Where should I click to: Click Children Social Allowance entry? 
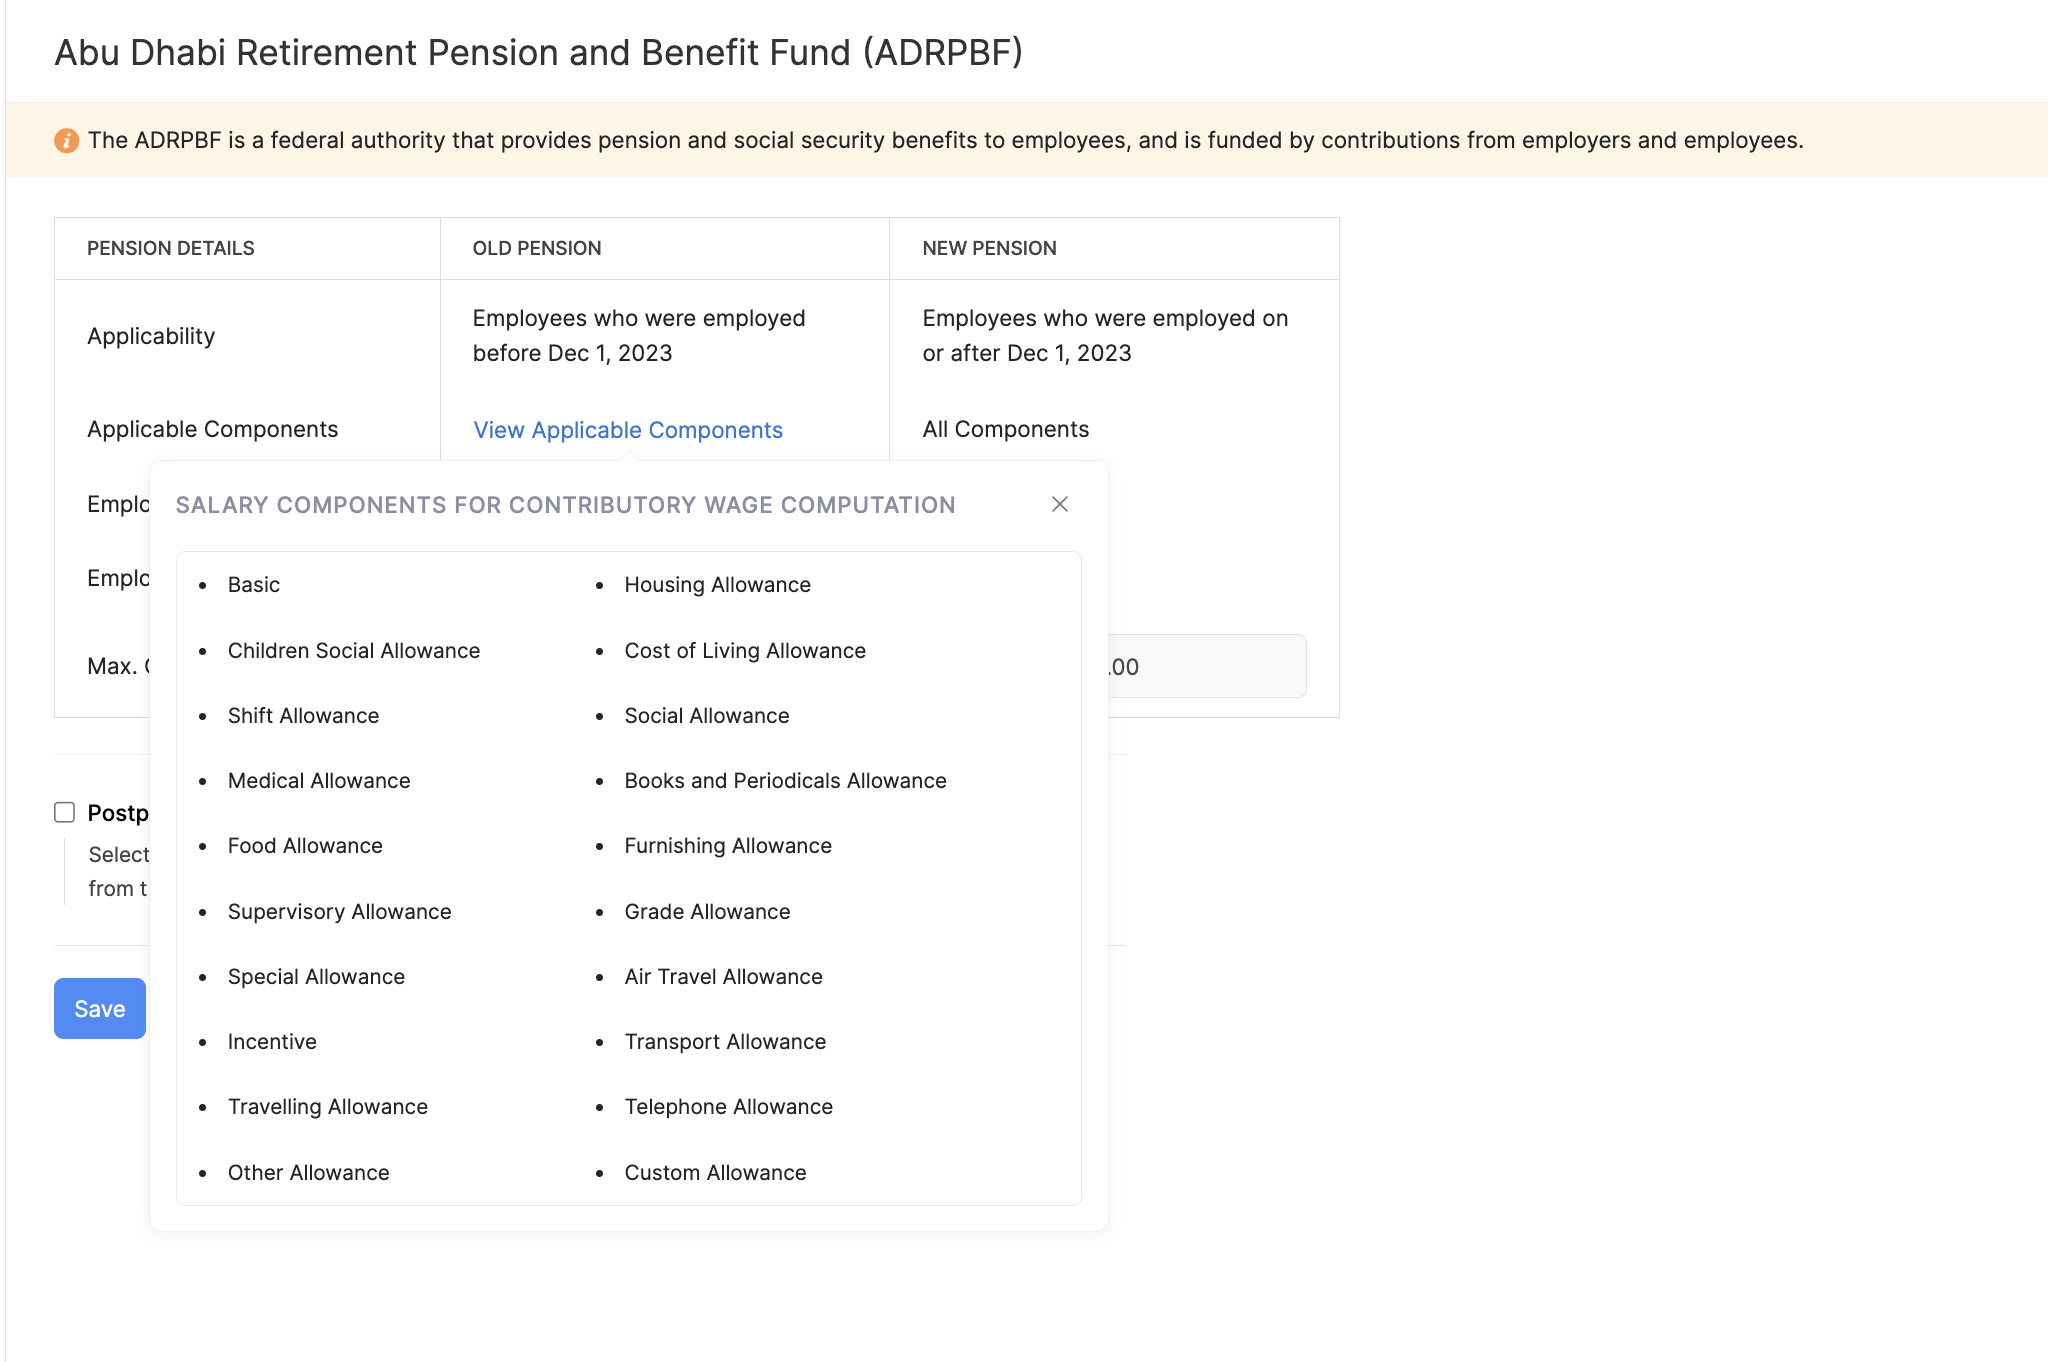click(353, 651)
